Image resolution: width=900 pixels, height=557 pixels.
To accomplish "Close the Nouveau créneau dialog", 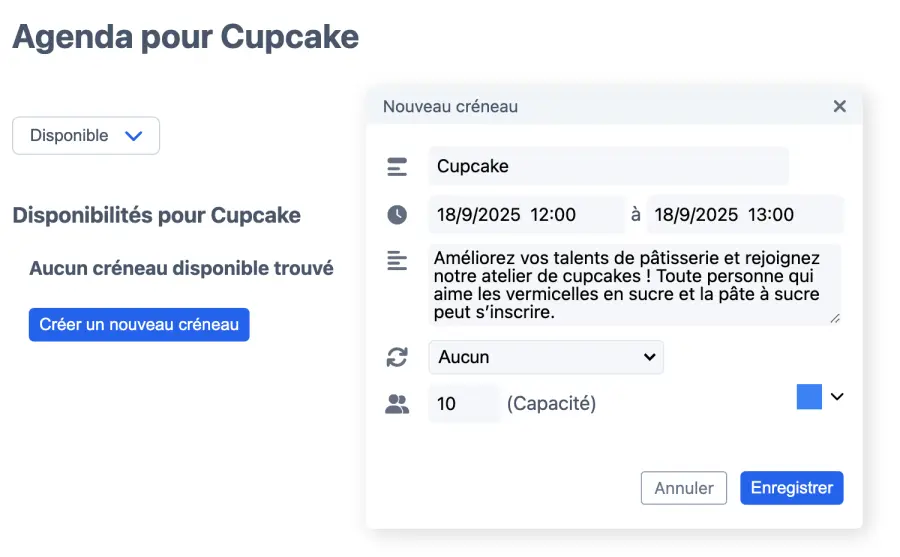I will point(840,106).
